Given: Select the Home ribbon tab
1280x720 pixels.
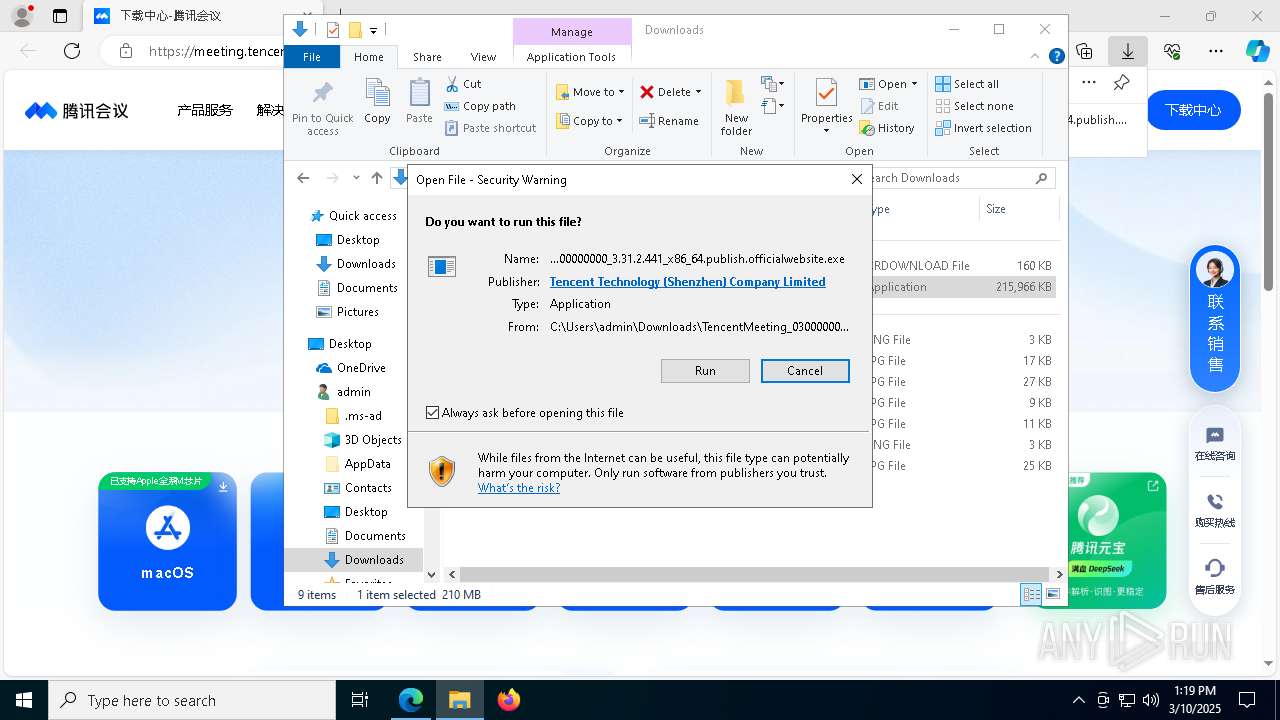Looking at the screenshot, I should click(368, 57).
